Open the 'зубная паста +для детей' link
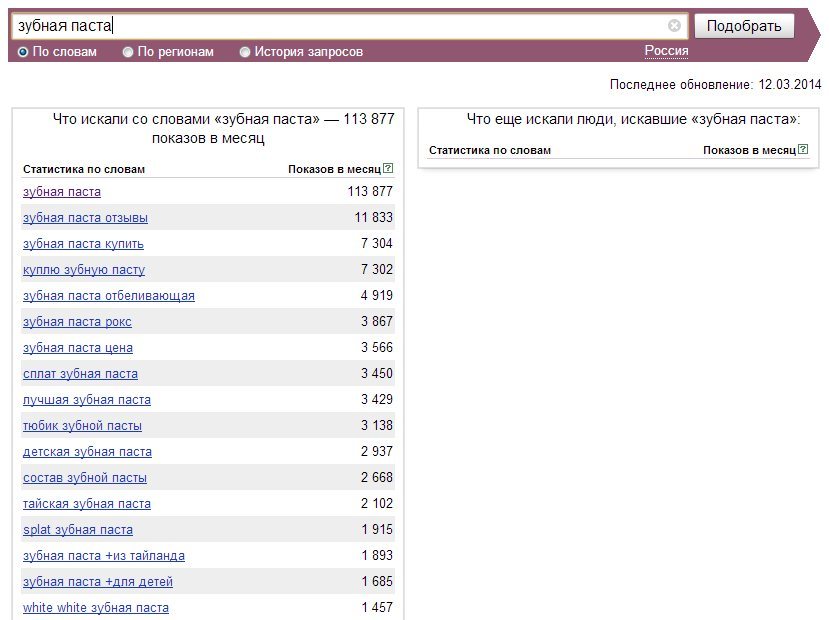The width and height of the screenshot is (829, 620). (x=98, y=581)
